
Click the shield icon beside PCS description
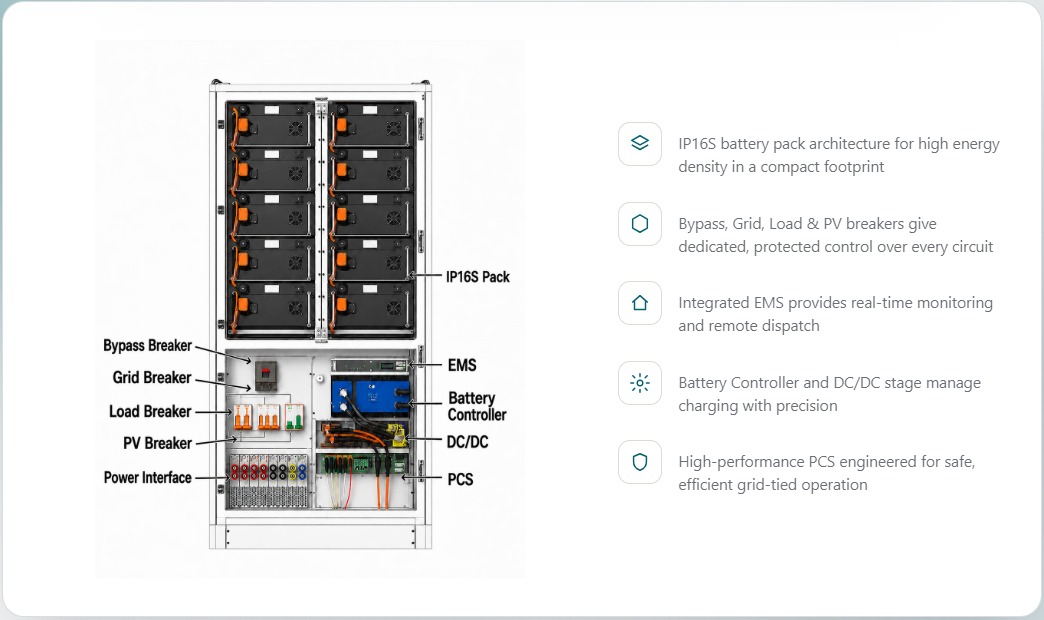tap(640, 462)
